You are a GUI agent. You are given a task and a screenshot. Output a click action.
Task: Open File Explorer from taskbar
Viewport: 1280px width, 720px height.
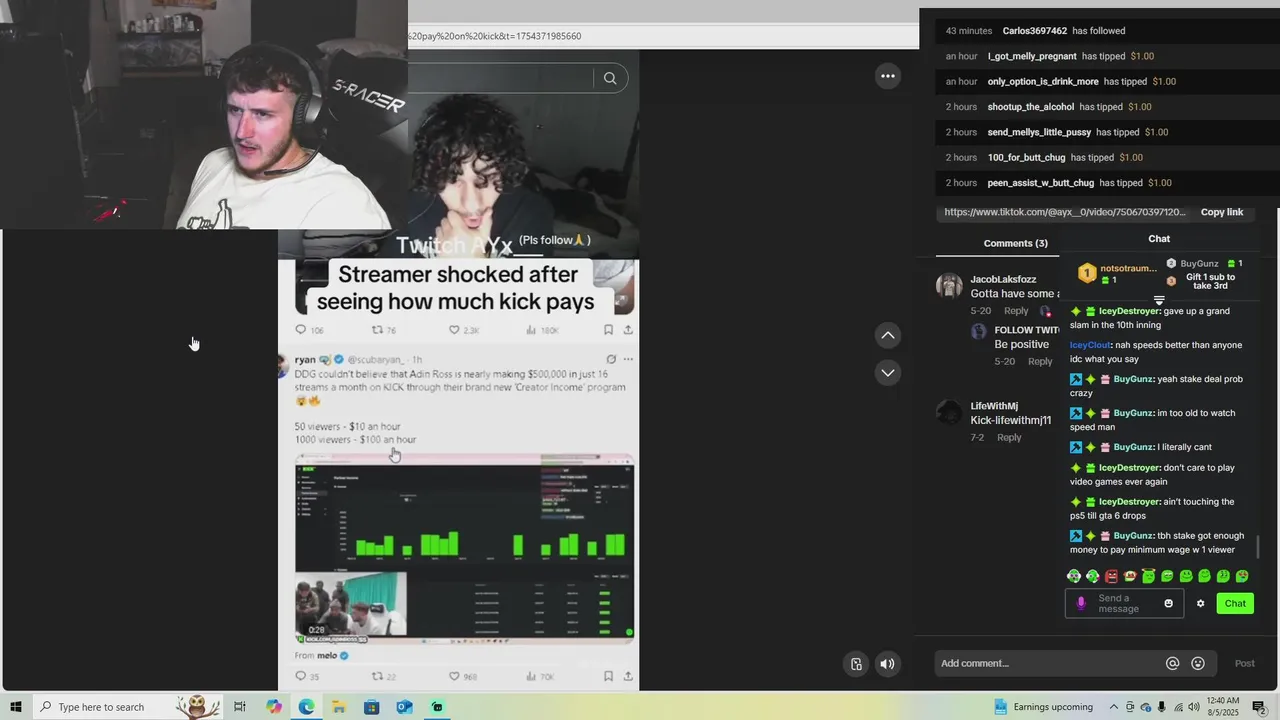339,707
